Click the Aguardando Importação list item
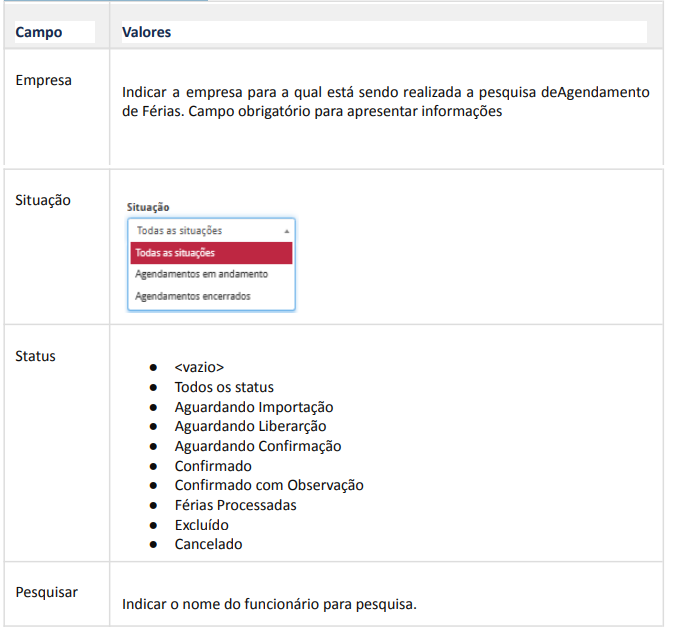The image size is (679, 629). click(x=254, y=407)
